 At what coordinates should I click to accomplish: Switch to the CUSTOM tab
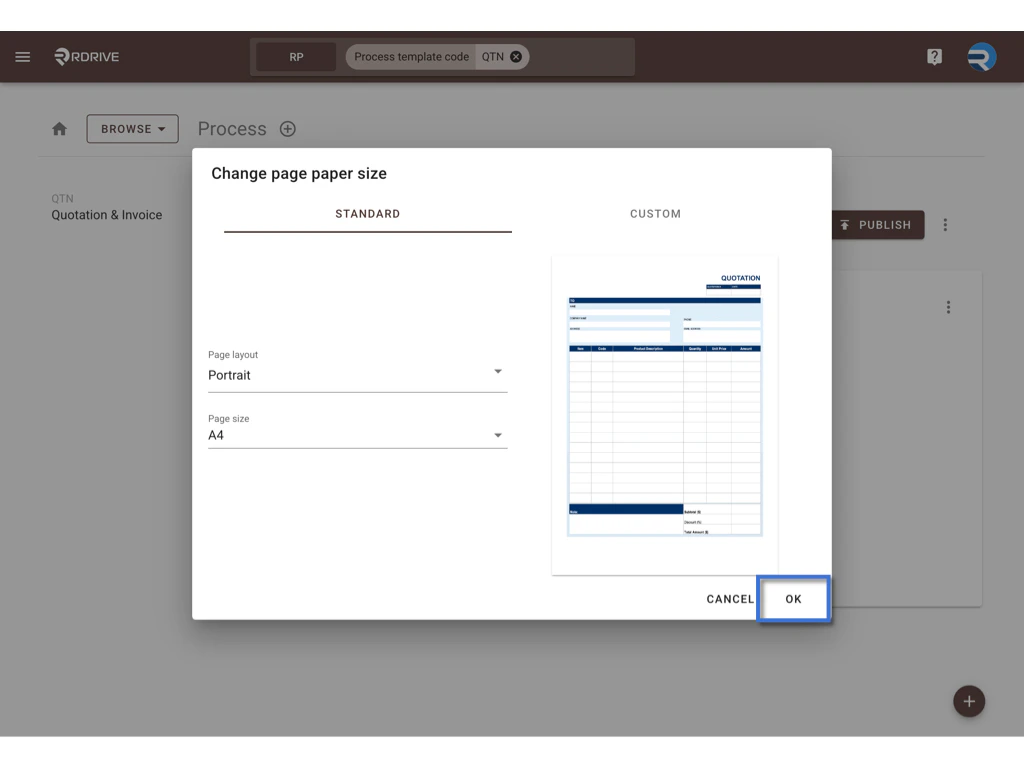tap(655, 213)
